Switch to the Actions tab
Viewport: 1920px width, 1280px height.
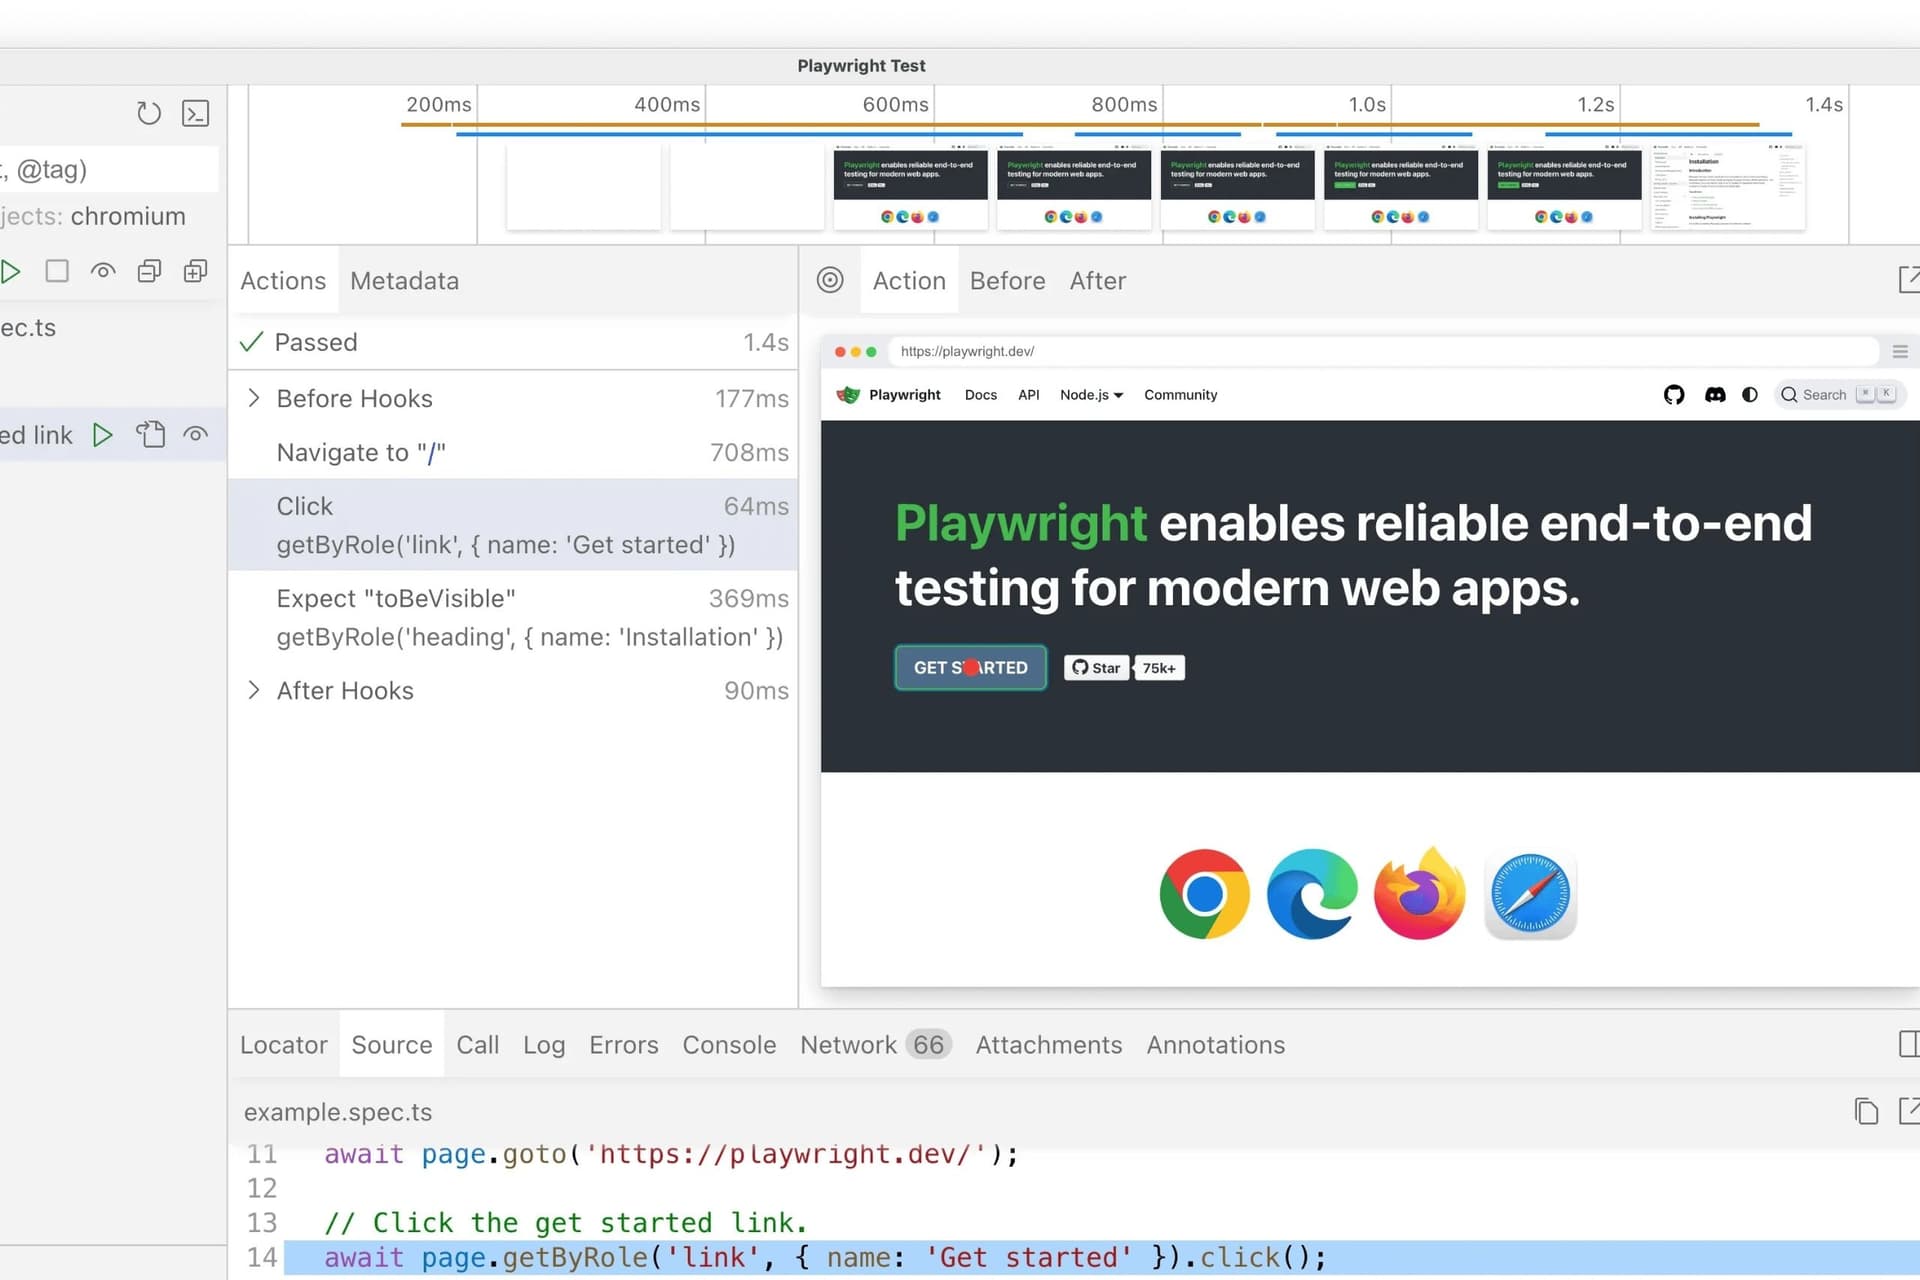click(x=283, y=281)
